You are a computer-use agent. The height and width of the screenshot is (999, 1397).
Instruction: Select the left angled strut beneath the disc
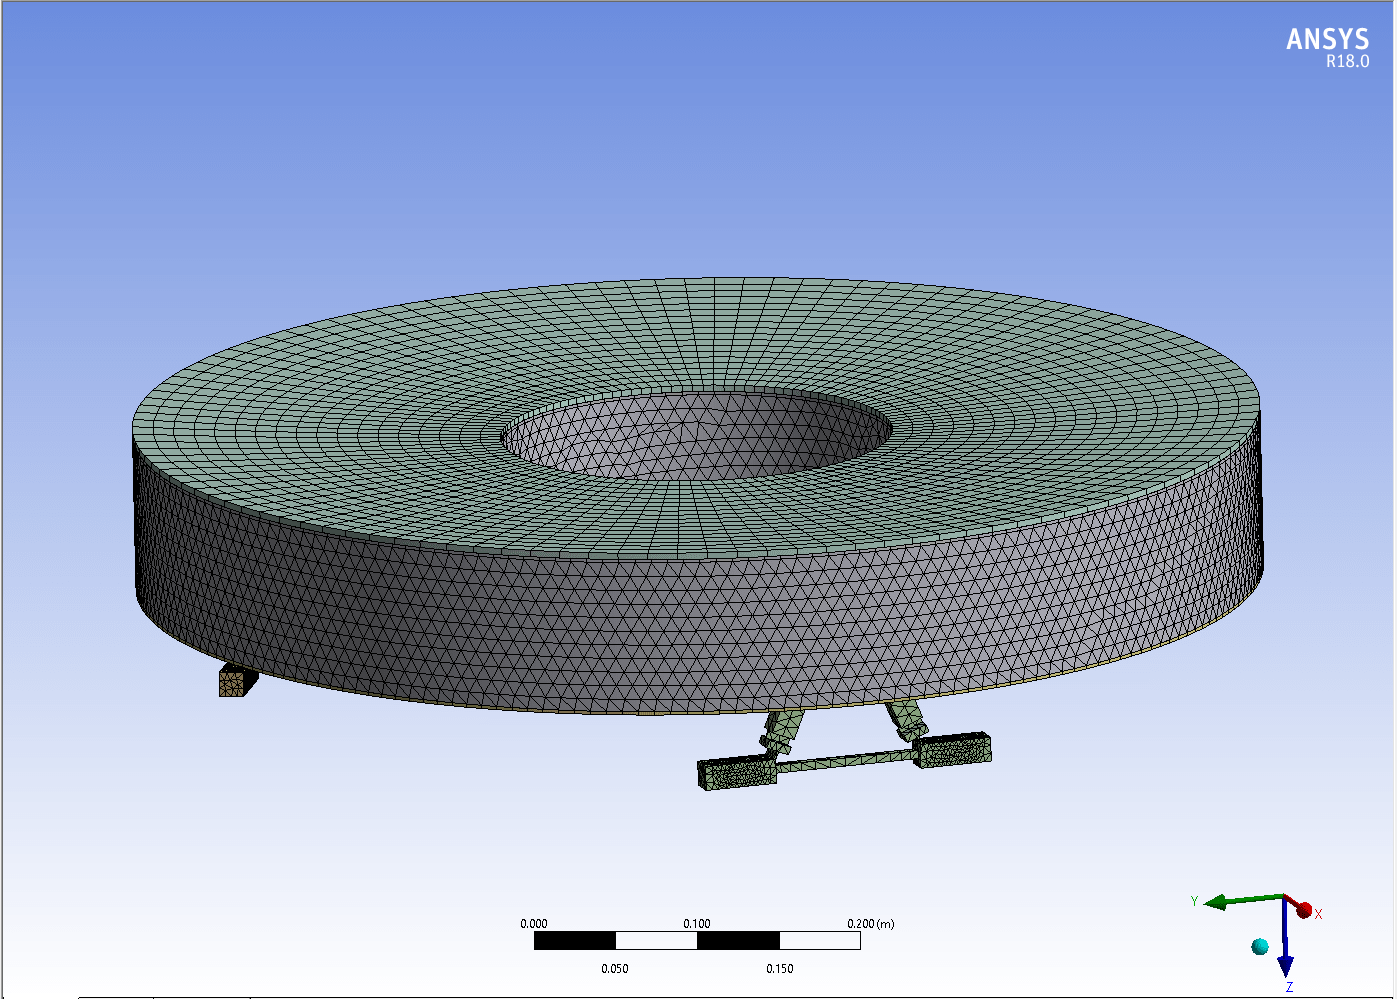point(780,731)
